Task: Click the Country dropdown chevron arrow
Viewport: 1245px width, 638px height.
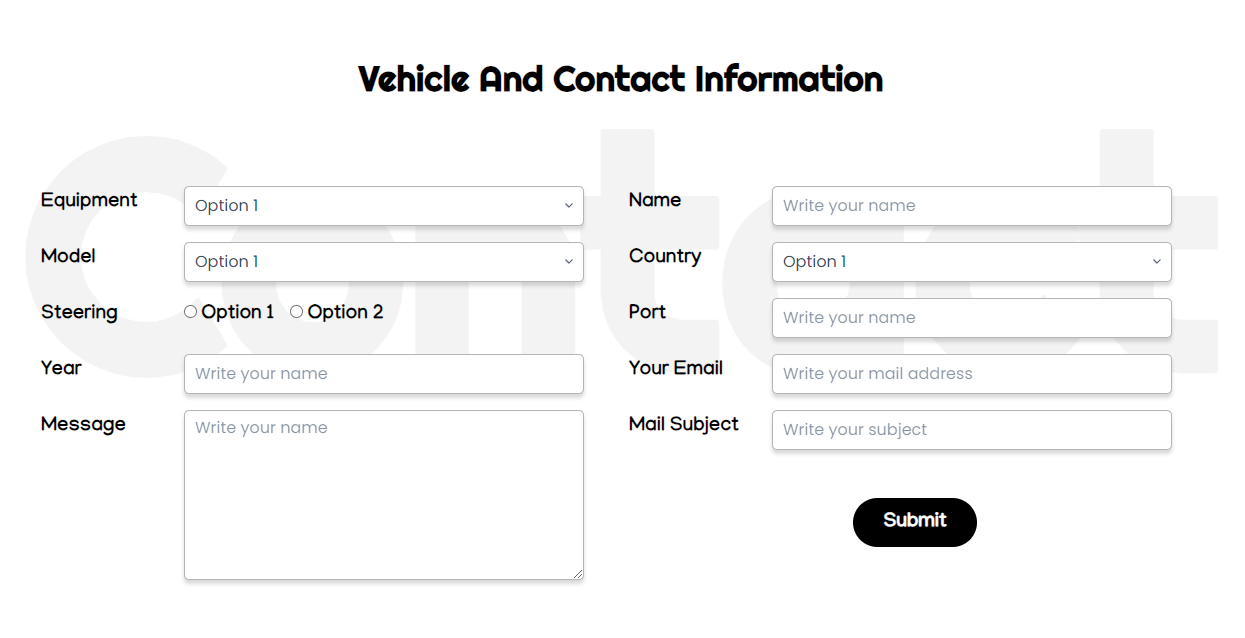Action: [x=1156, y=262]
